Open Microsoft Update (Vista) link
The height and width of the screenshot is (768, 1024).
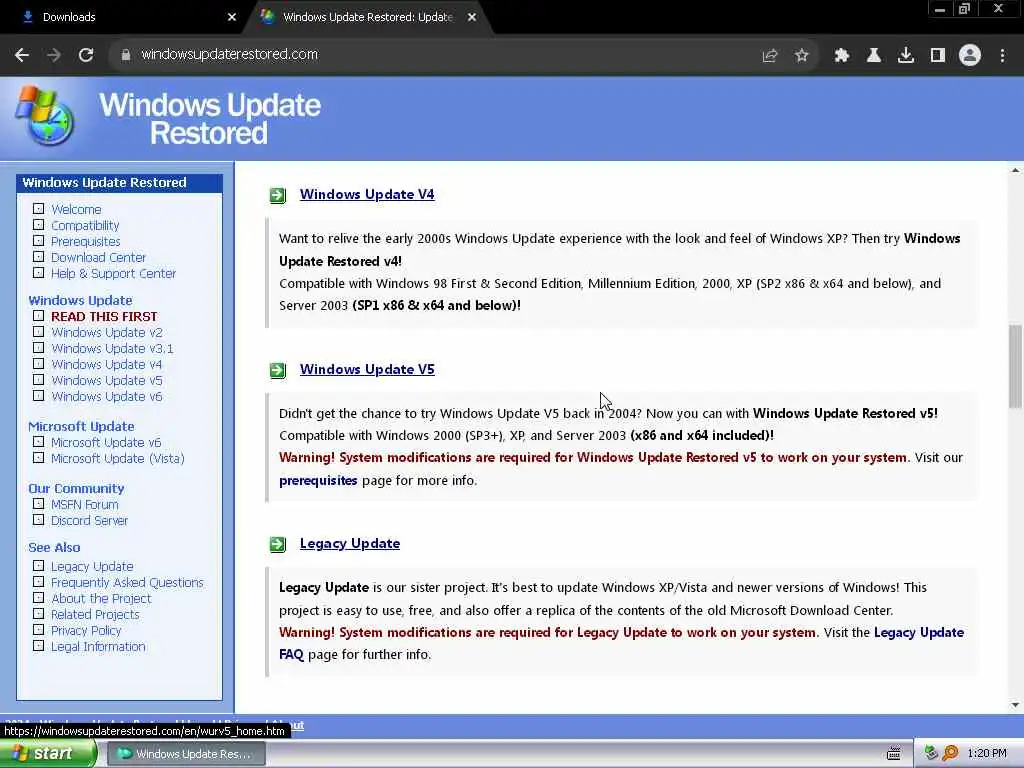(x=118, y=458)
